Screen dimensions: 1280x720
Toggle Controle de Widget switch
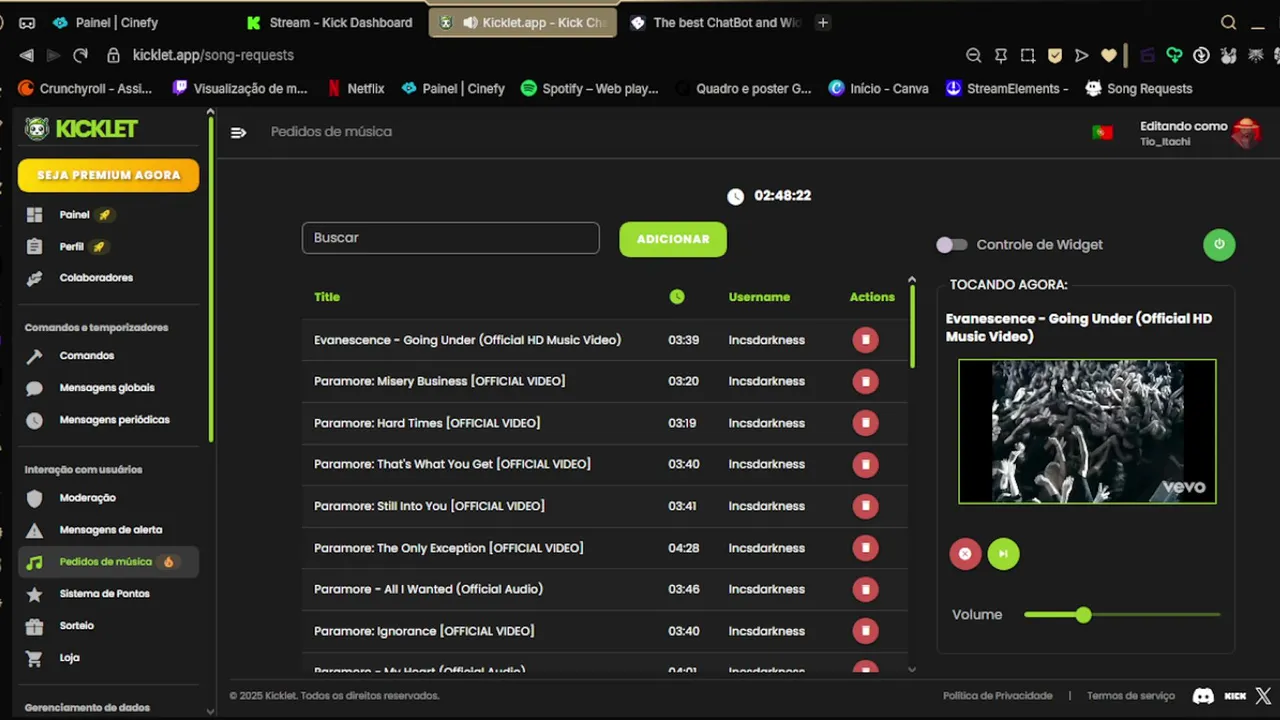pos(952,244)
